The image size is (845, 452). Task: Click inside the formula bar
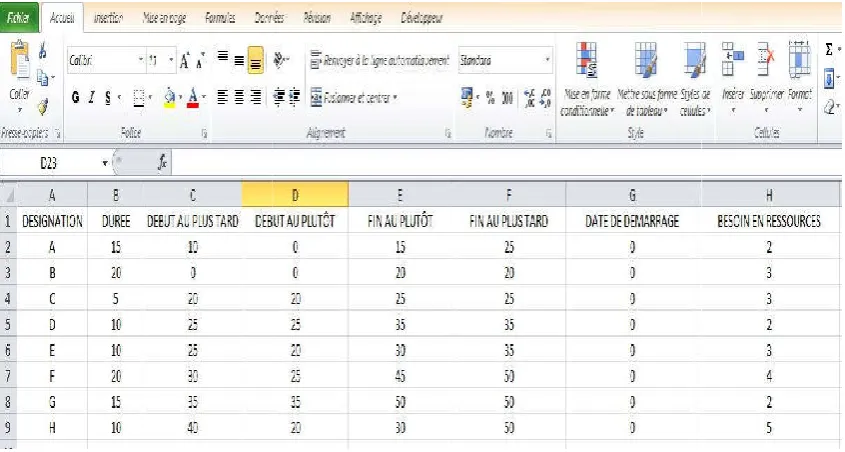point(507,163)
